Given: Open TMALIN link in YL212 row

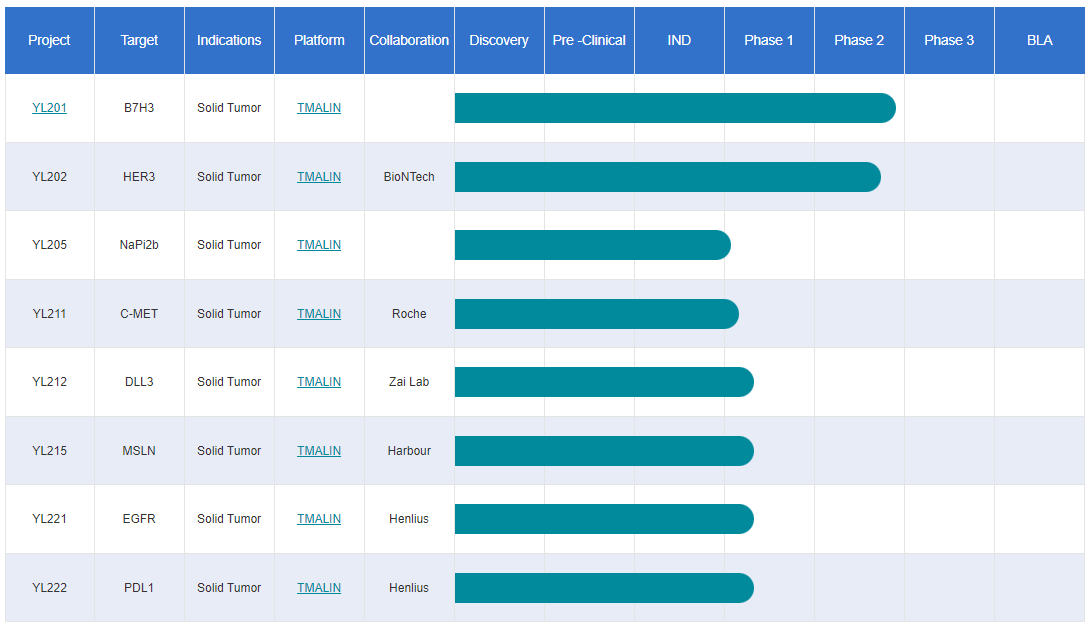Looking at the screenshot, I should point(319,382).
